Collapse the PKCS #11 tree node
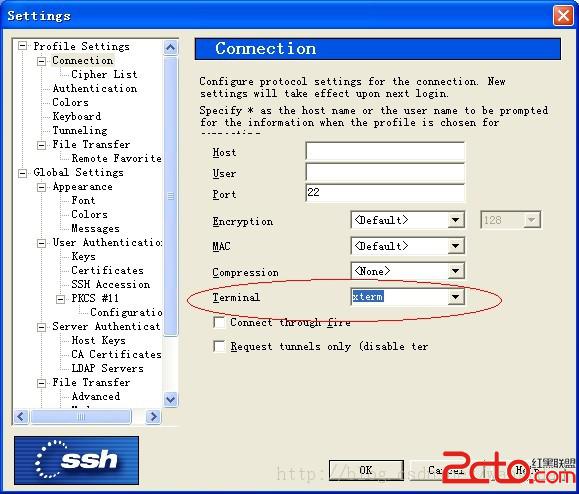 (x=61, y=299)
